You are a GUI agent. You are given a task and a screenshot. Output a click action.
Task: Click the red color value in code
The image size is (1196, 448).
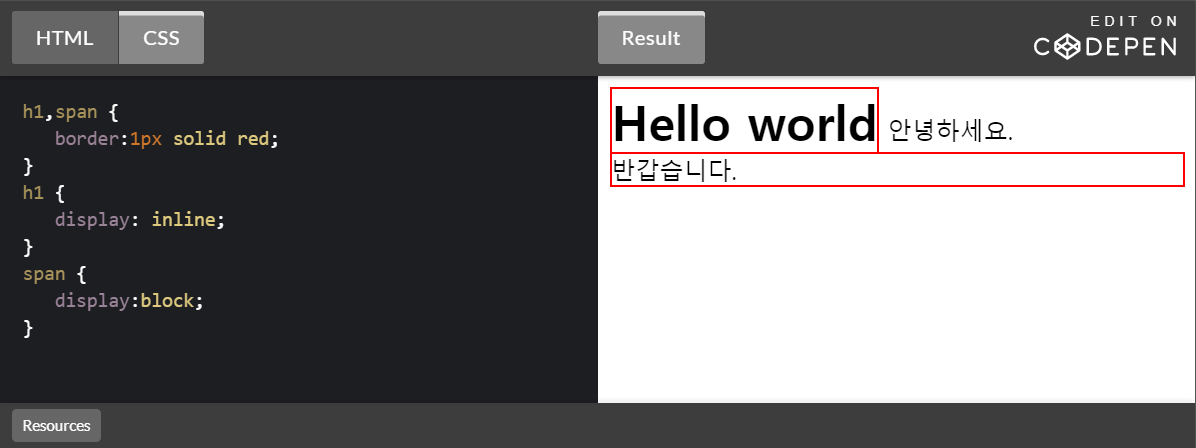[253, 139]
